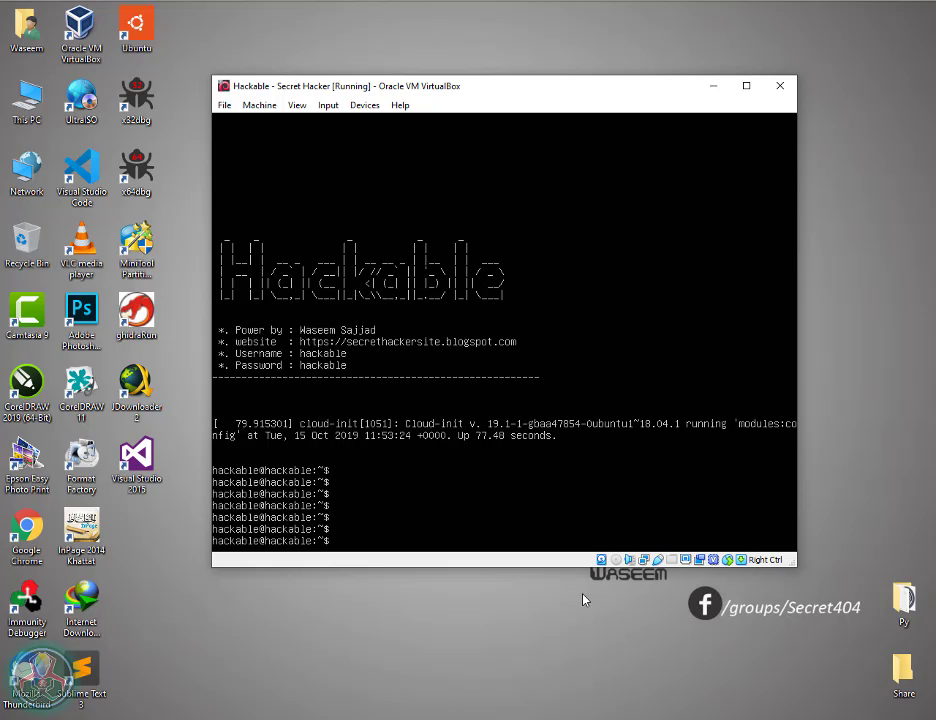936x720 pixels.
Task: Select the Sublime Text 3 desktop icon
Action: [82, 680]
